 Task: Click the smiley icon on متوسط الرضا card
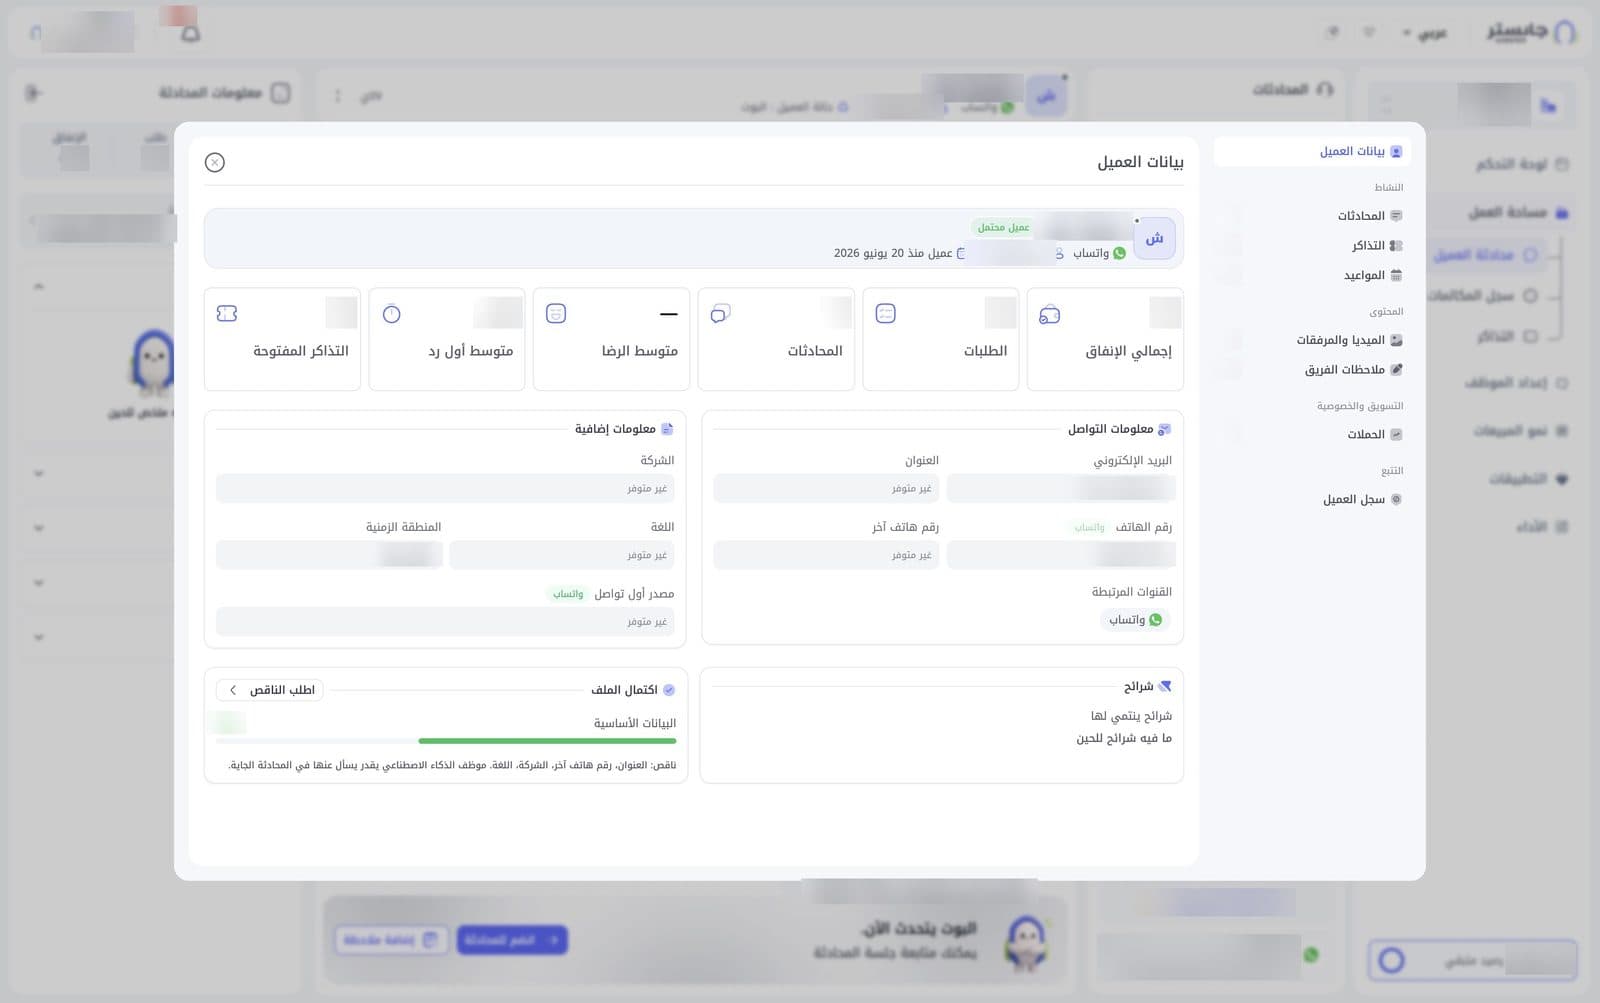(x=556, y=314)
